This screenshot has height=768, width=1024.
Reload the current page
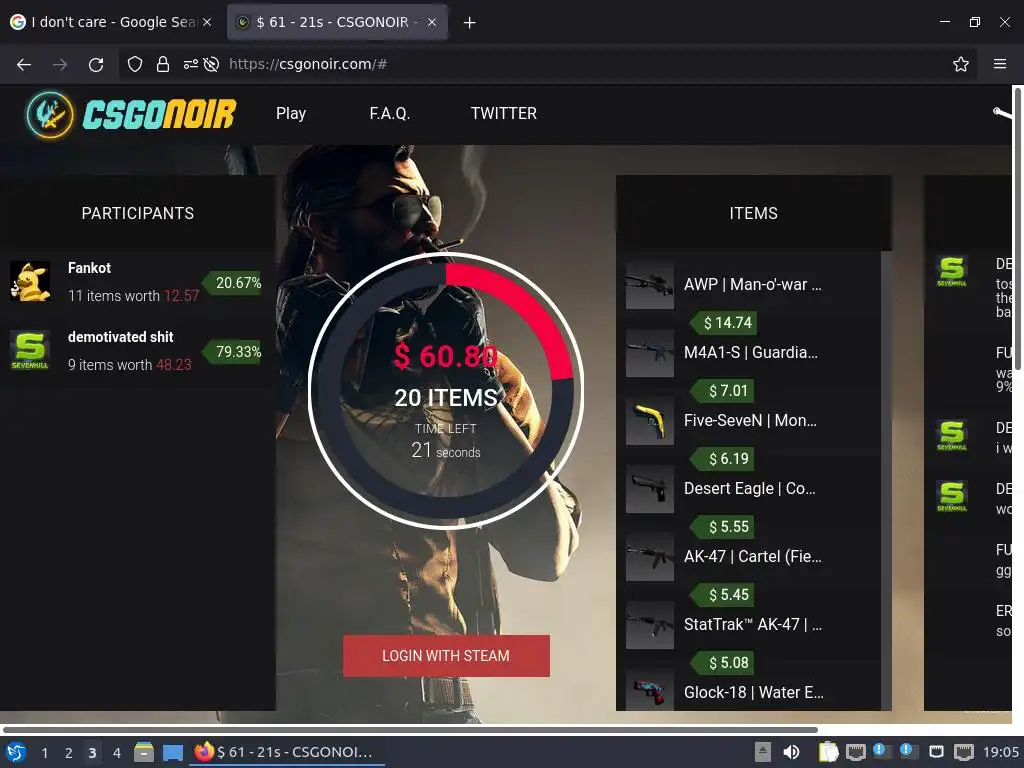[x=96, y=64]
